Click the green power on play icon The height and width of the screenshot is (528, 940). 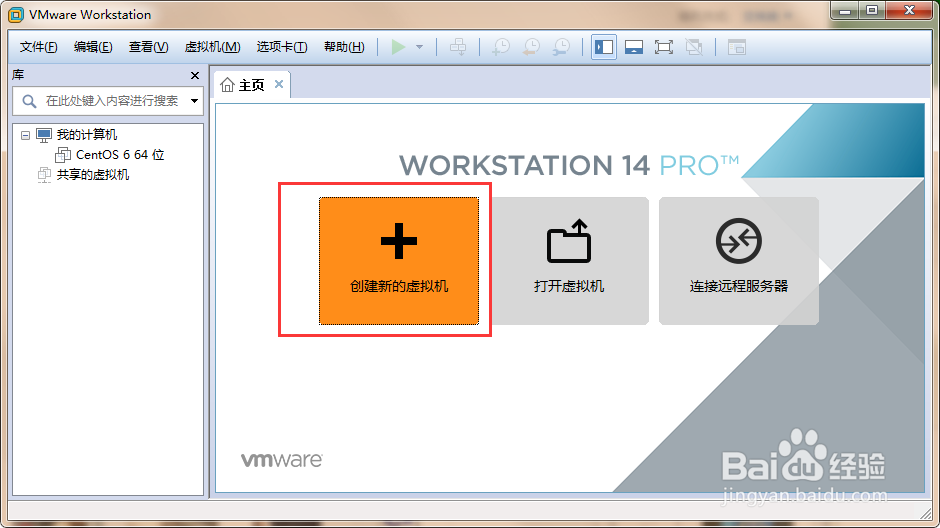[x=398, y=47]
